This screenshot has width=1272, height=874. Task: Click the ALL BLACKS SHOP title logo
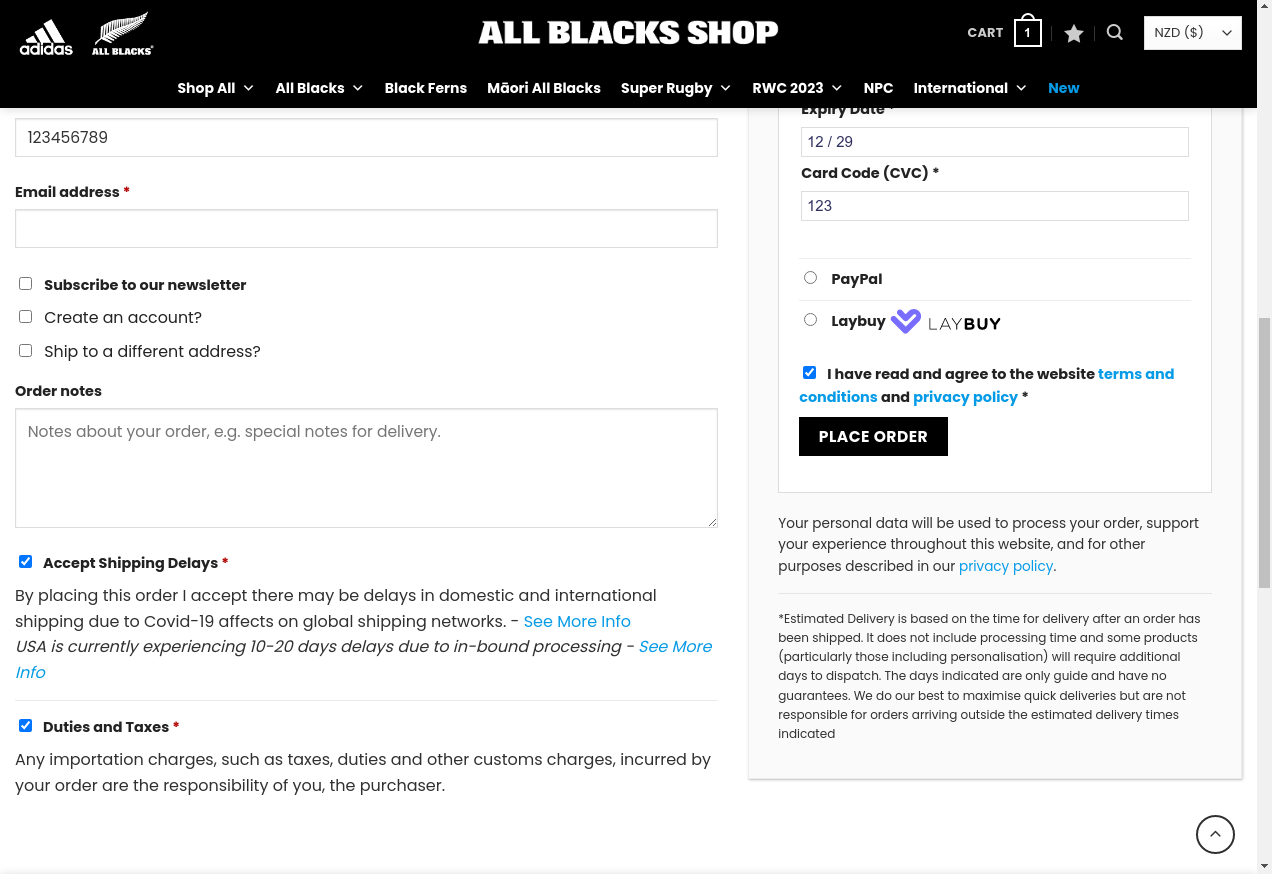(x=628, y=33)
